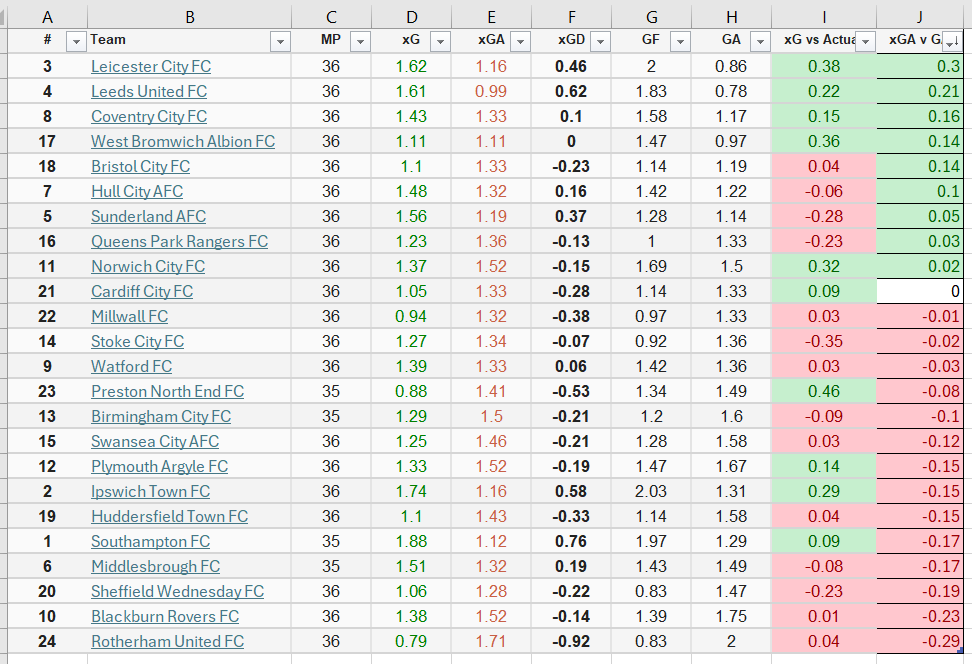972x664 pixels.
Task: Select Leicester's xGA v GA cell 0.3
Action: click(920, 66)
